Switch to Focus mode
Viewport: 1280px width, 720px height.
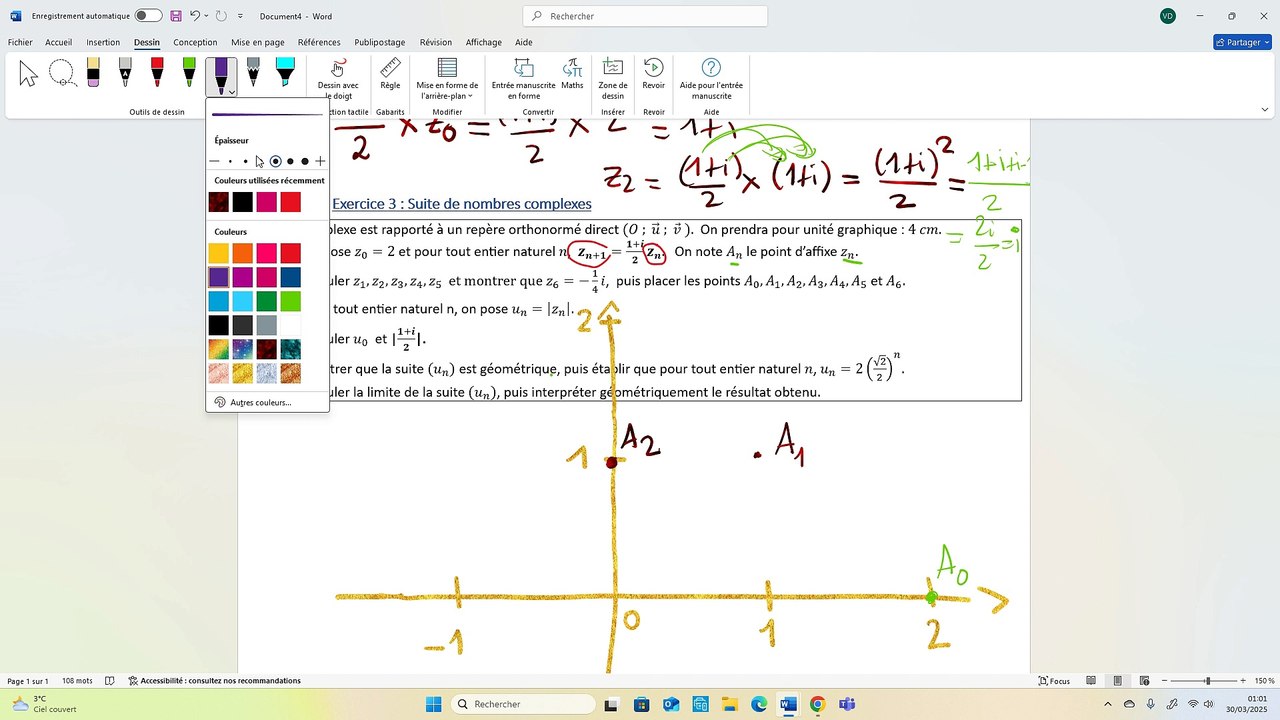pos(1054,681)
